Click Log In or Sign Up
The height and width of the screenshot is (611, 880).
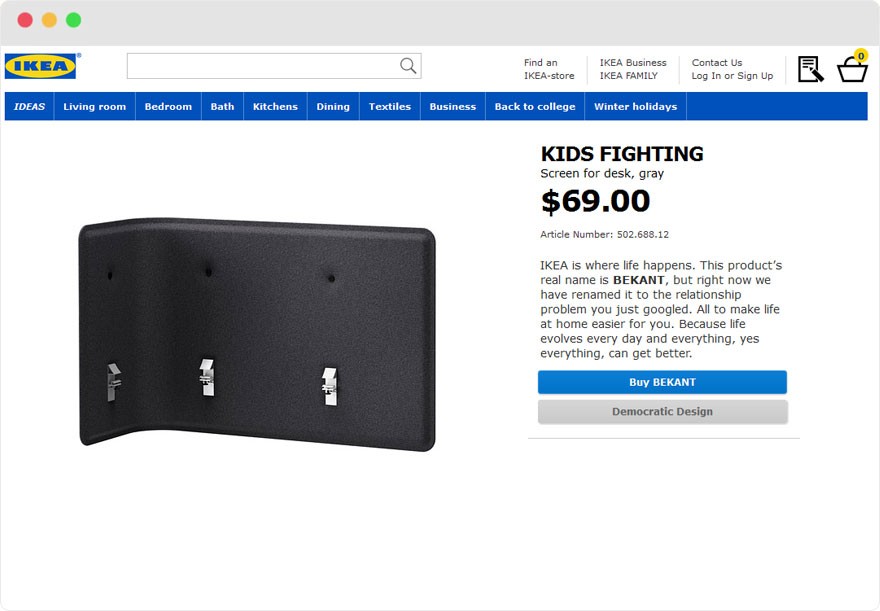(732, 76)
